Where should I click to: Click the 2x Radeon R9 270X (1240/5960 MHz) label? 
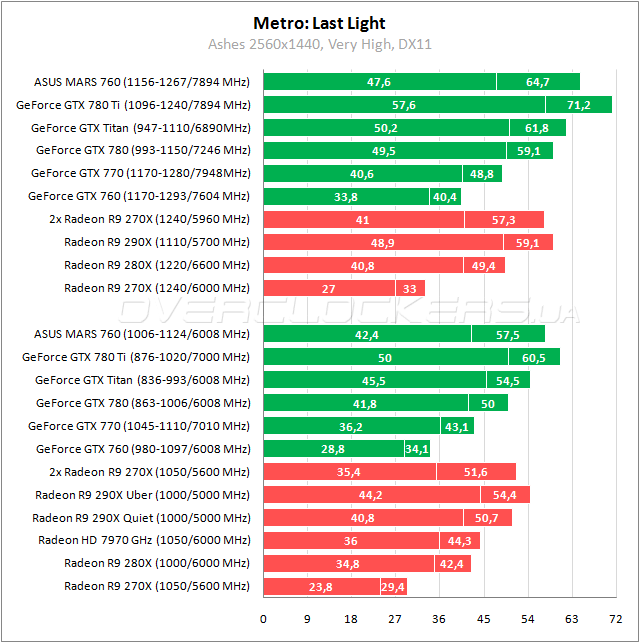149,219
